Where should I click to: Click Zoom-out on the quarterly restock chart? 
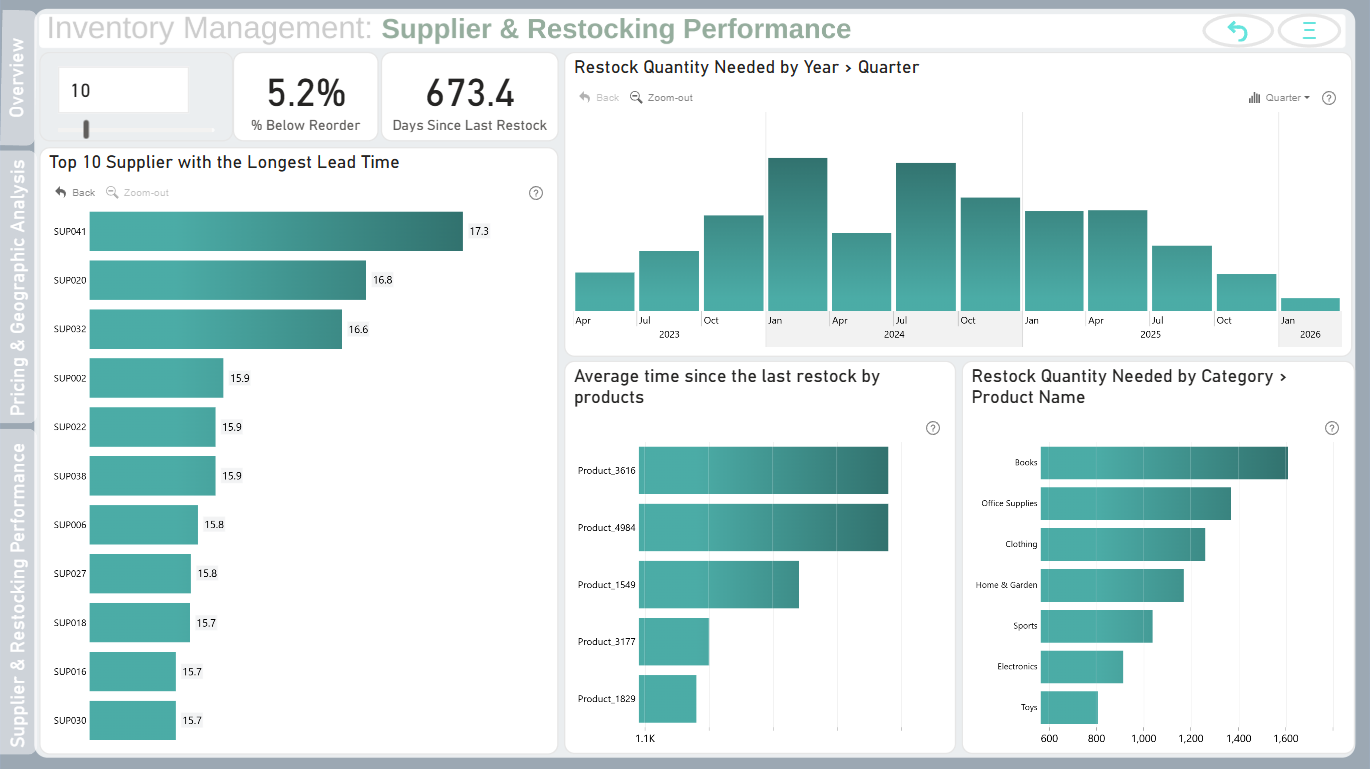tap(662, 98)
